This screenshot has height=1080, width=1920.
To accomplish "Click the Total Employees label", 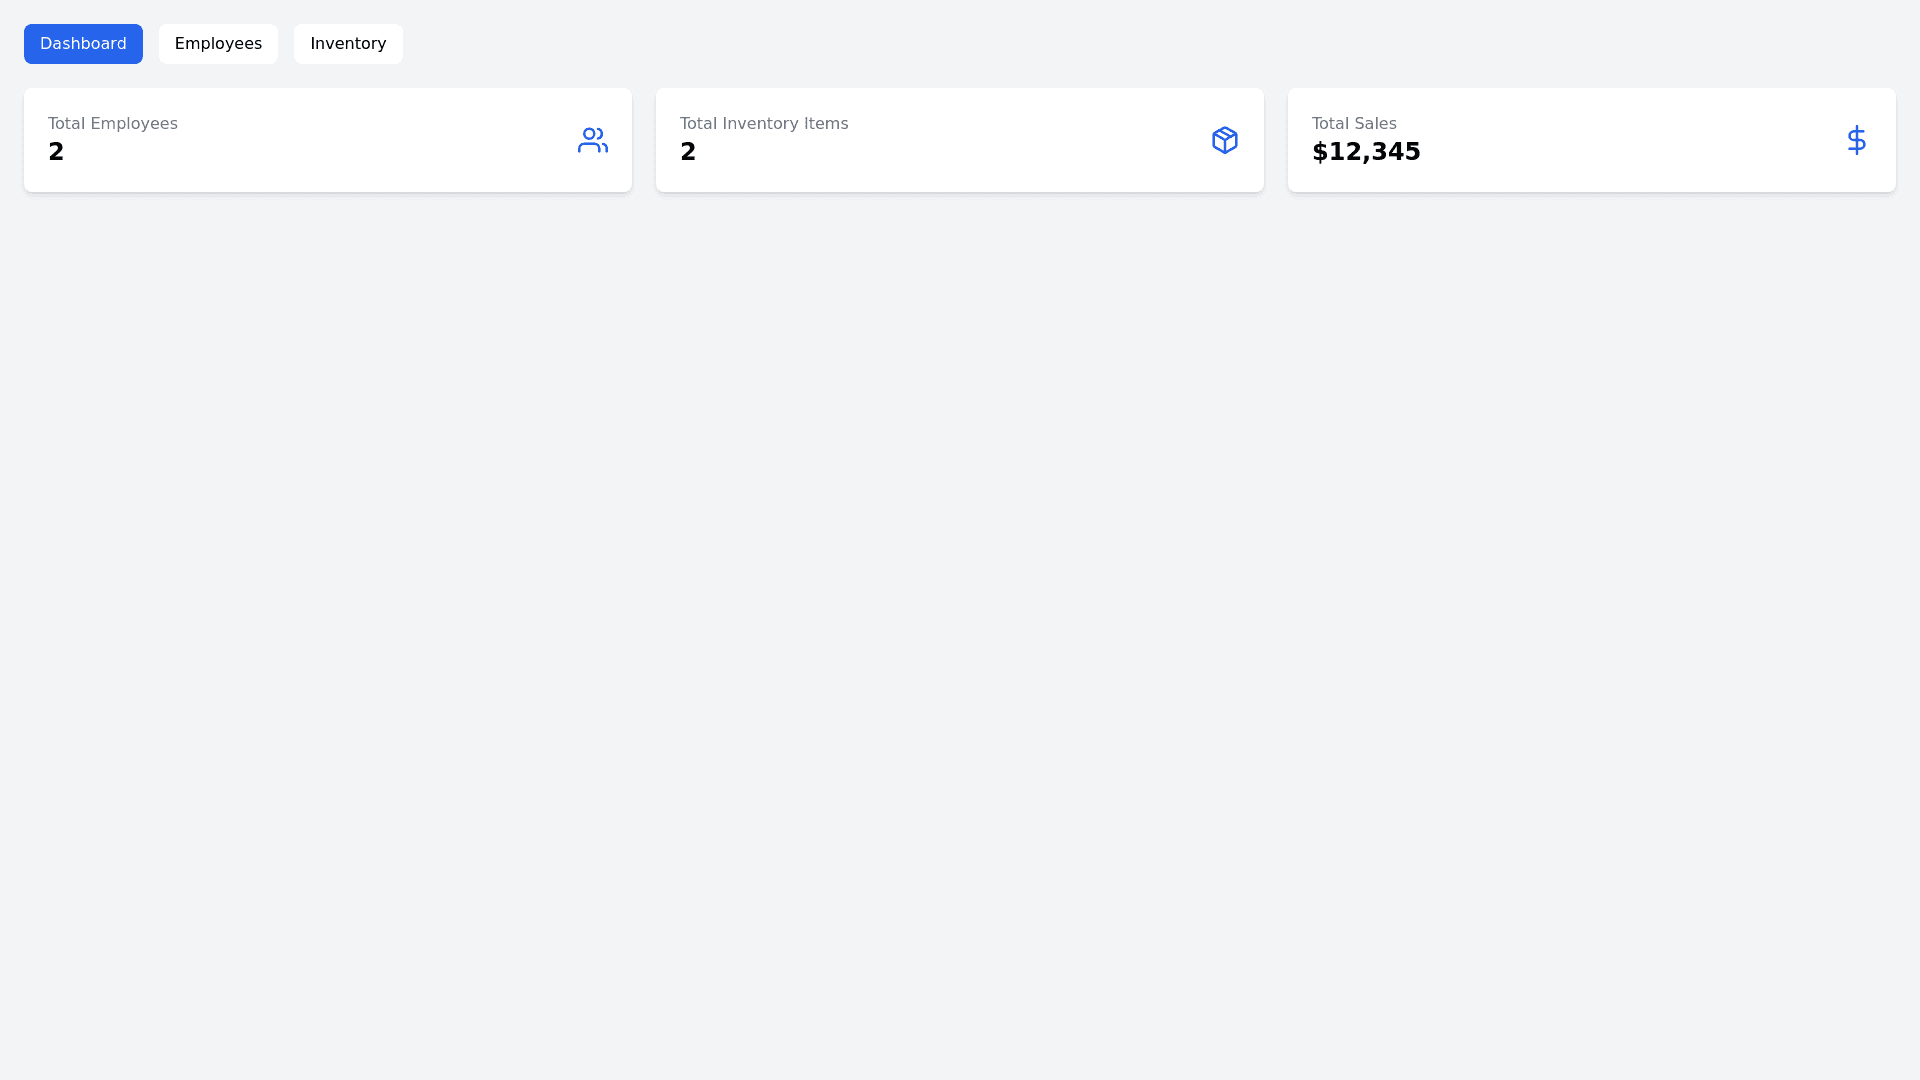I will 113,124.
